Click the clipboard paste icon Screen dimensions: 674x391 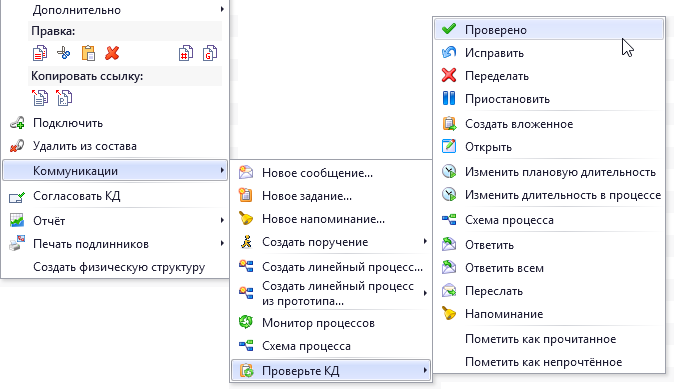(88, 53)
